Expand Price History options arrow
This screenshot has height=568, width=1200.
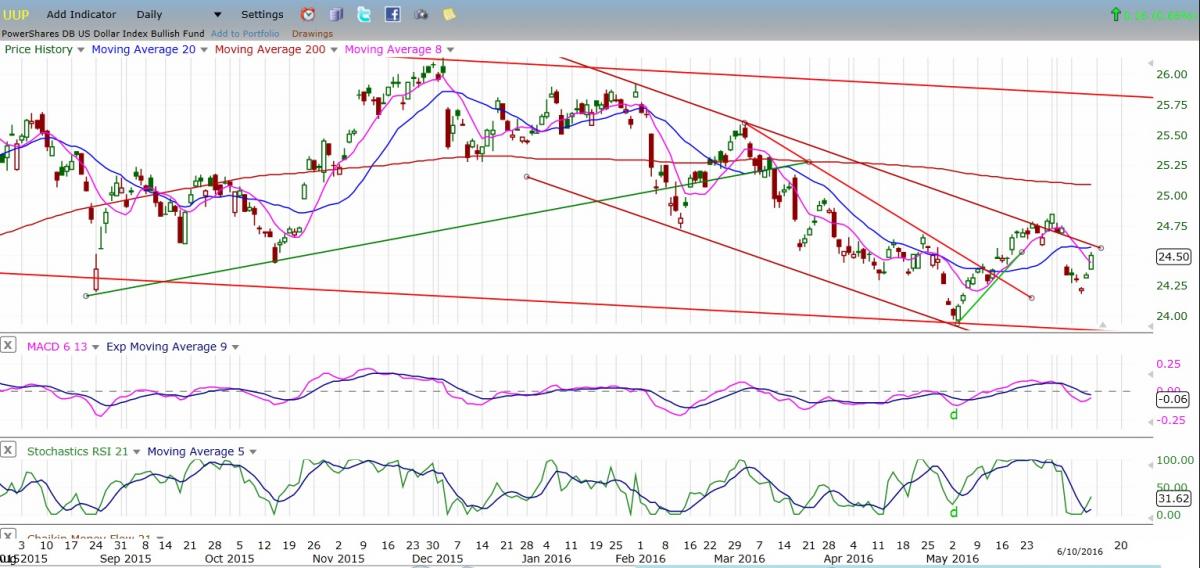click(81, 49)
